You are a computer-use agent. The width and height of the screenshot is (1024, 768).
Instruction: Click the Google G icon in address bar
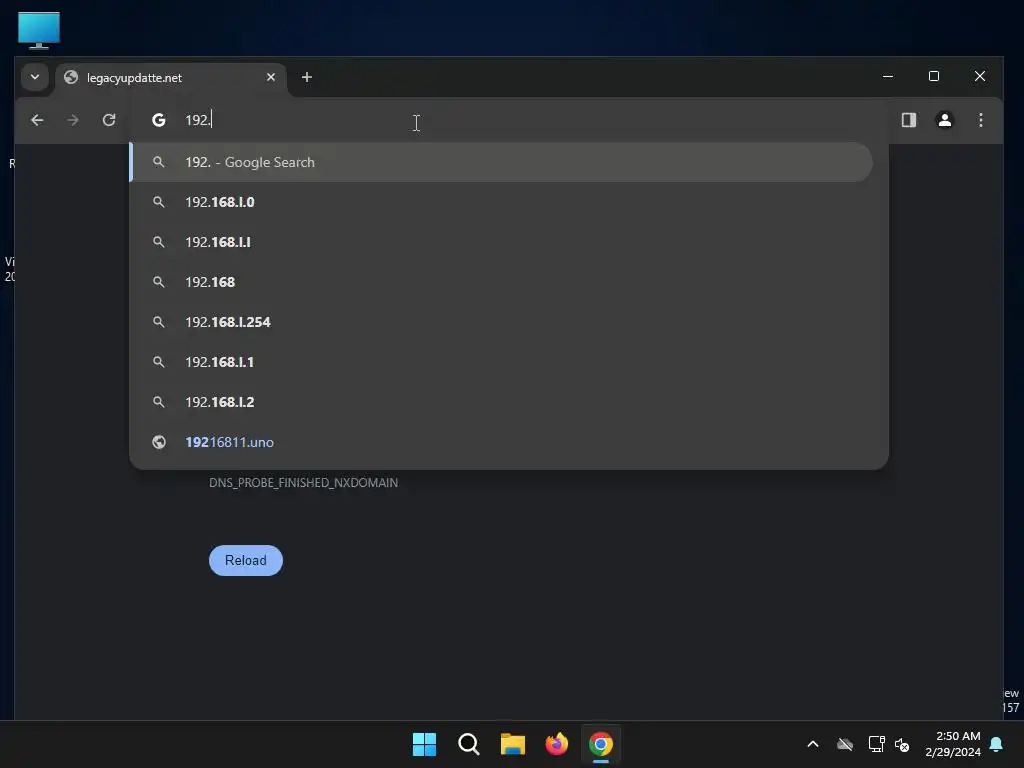click(159, 120)
